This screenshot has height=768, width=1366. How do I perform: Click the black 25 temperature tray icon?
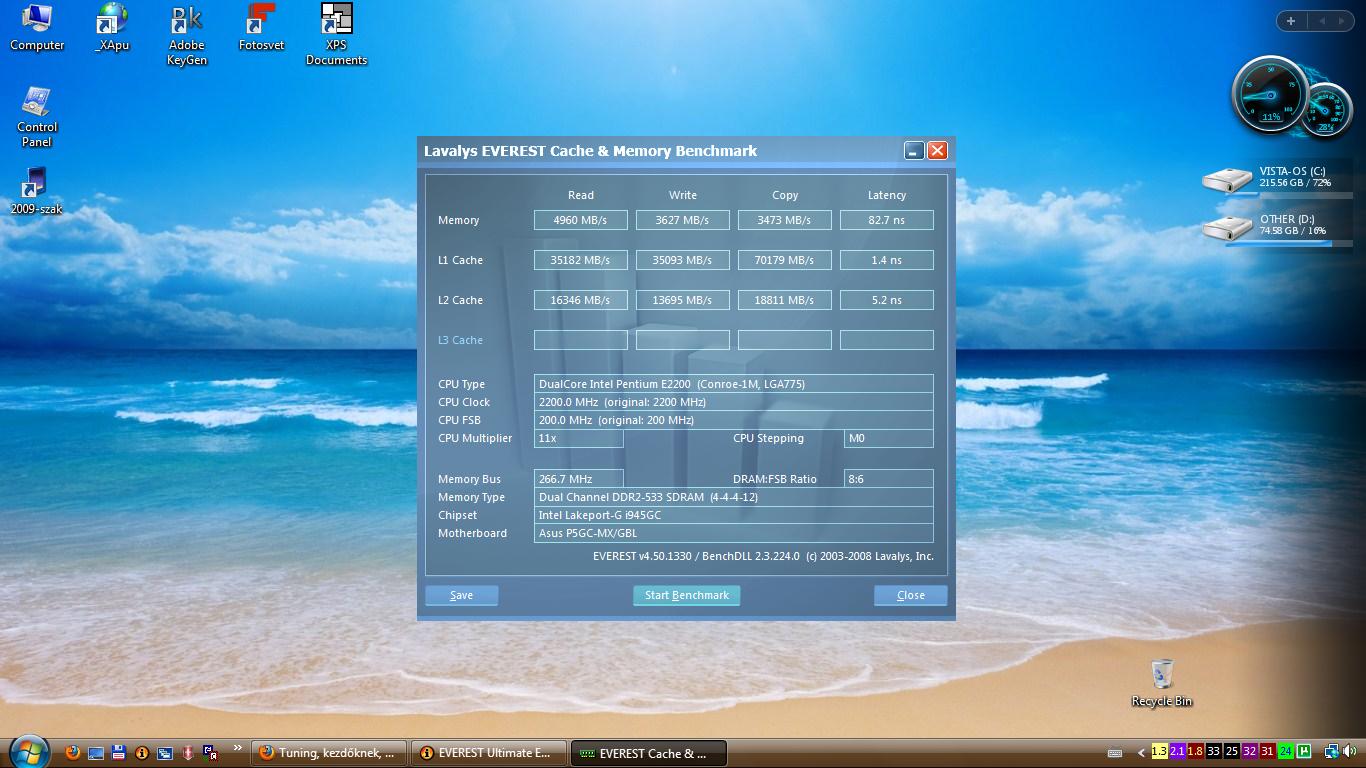point(1232,752)
